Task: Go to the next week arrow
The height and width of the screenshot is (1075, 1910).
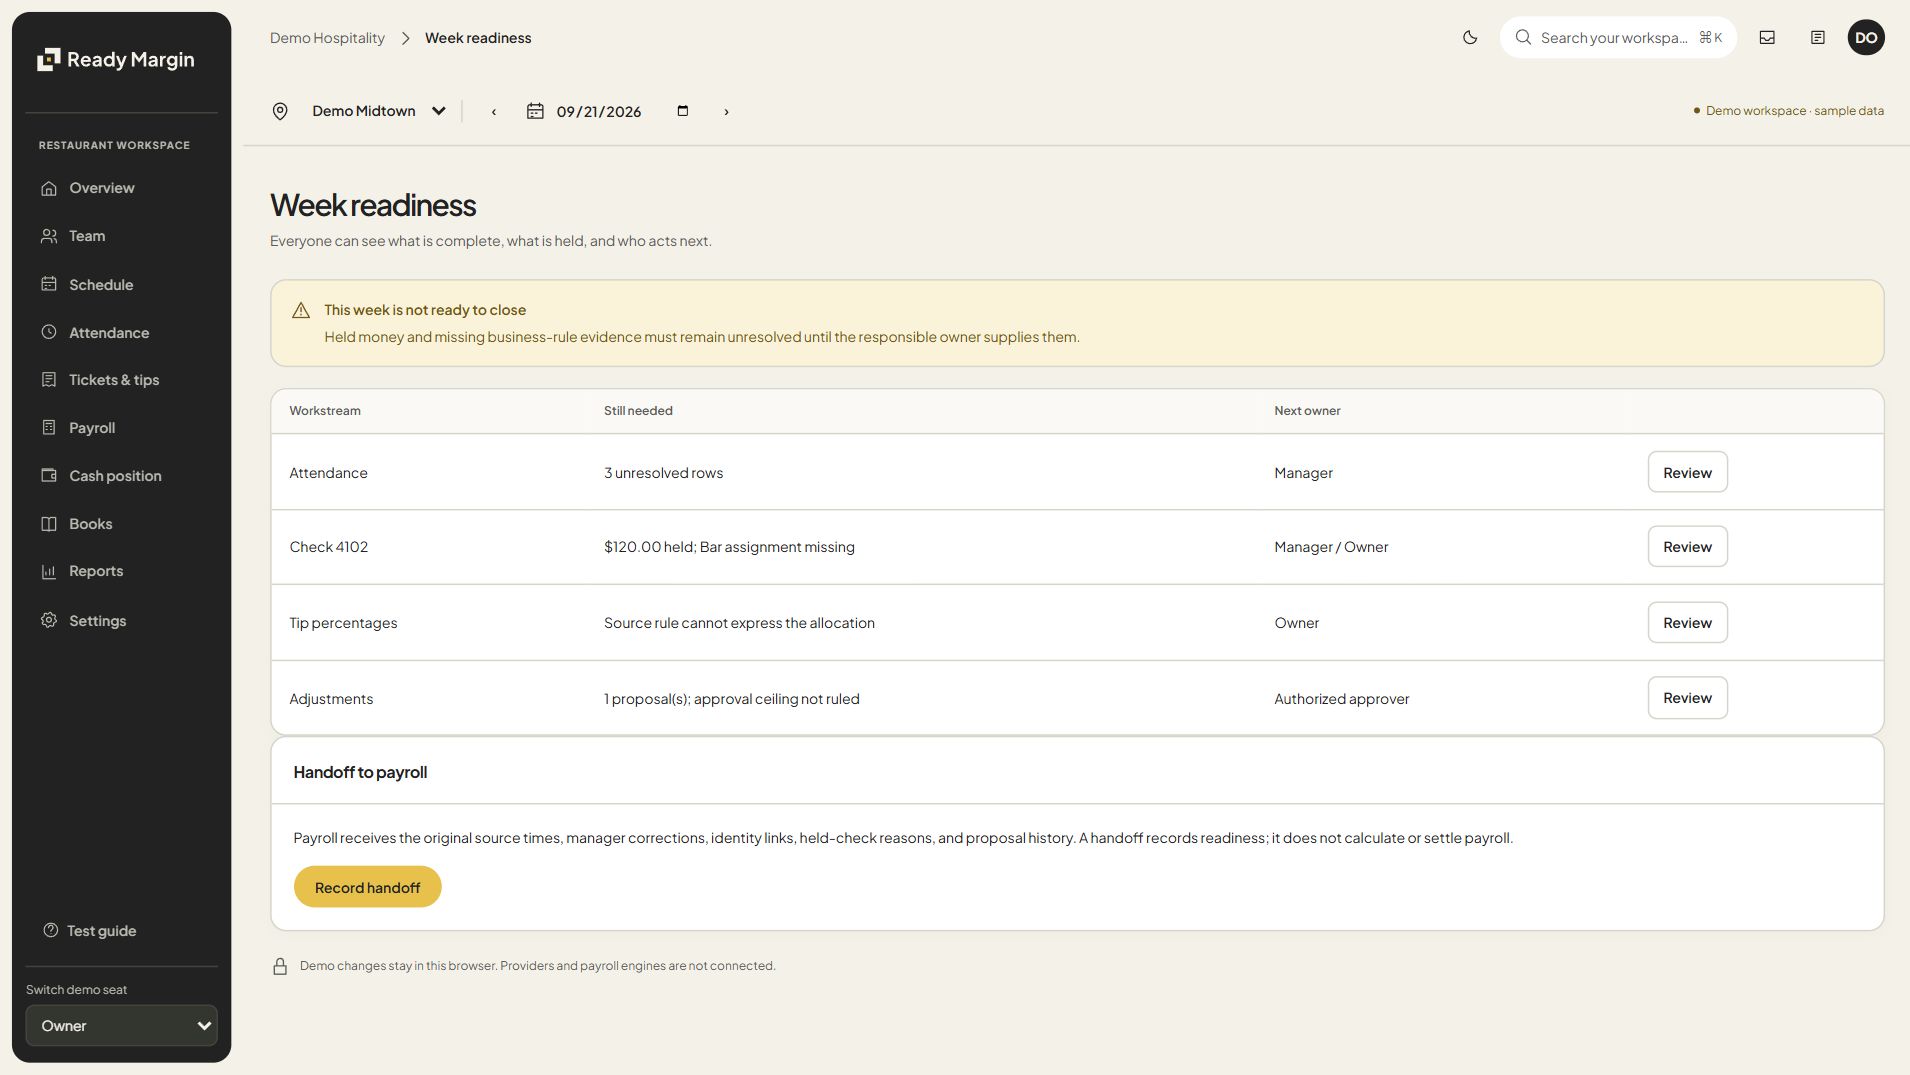Action: [726, 111]
